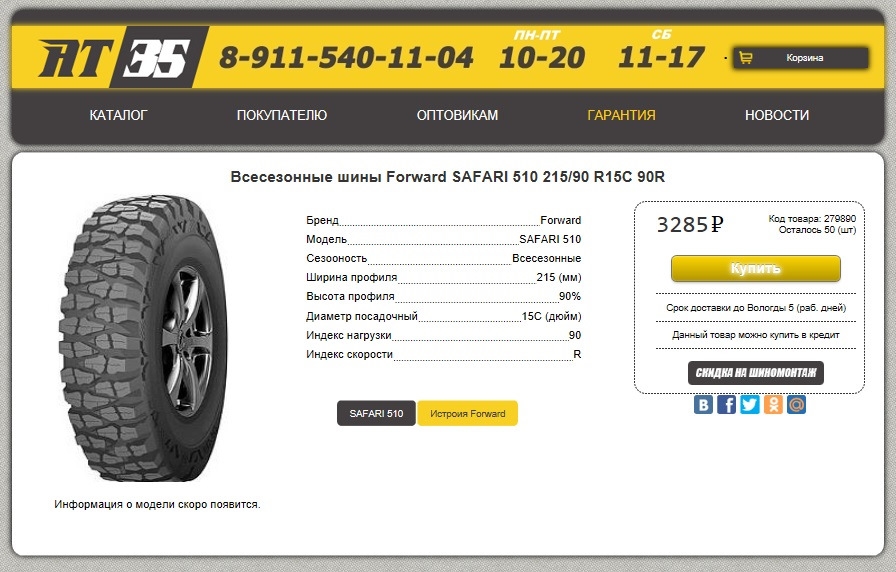
Task: Open the Гарантия page
Action: pyautogui.click(x=621, y=115)
